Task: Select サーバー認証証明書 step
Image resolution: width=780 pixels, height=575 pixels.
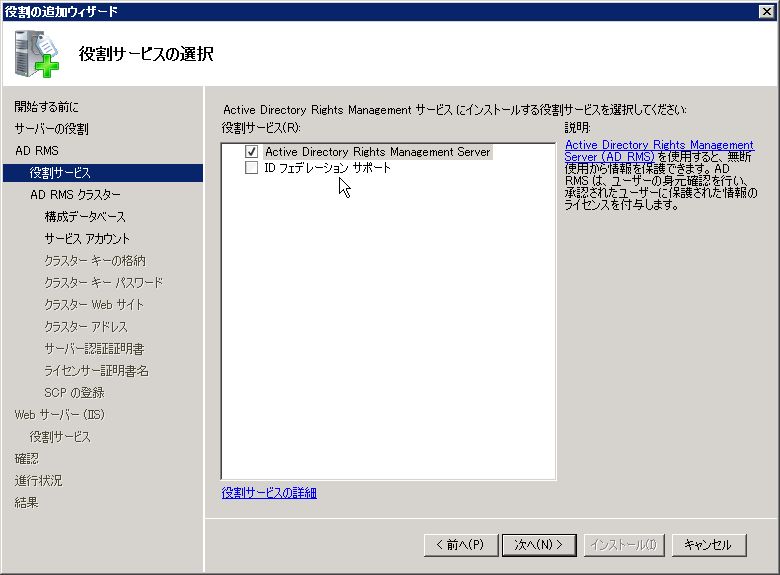Action: coord(94,348)
